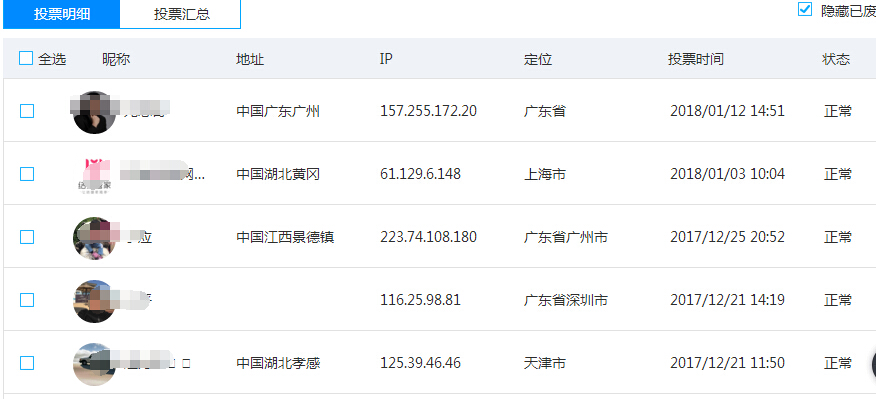
Task: Open avatar of the 中国江西景德镇 voter
Action: click(94, 238)
